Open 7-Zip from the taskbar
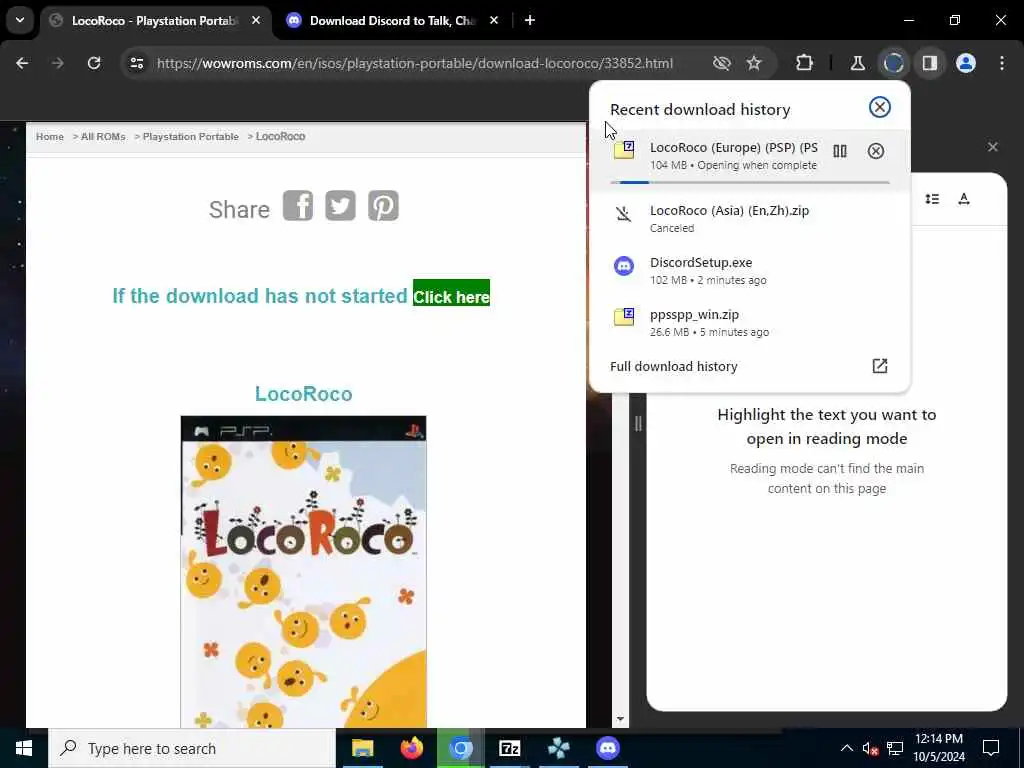 click(x=509, y=748)
